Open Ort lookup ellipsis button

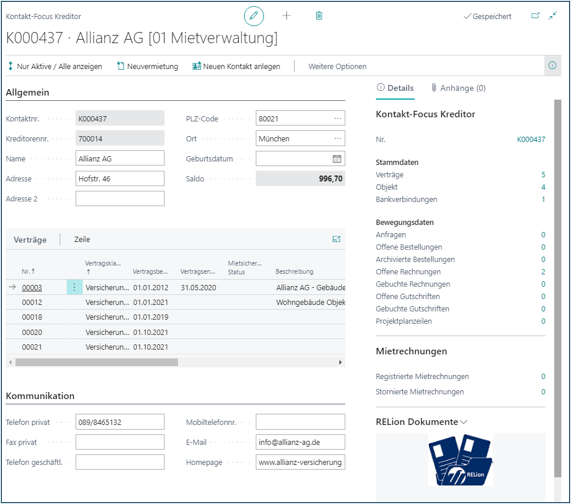pos(338,138)
